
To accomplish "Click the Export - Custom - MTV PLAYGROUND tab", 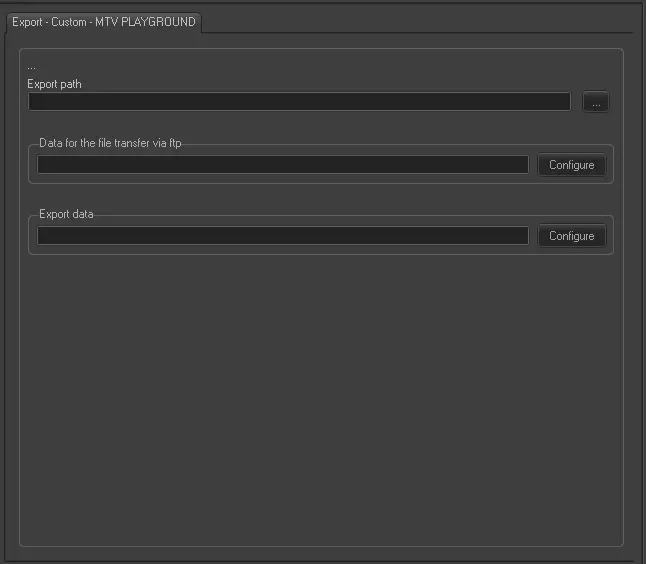I will [104, 21].
